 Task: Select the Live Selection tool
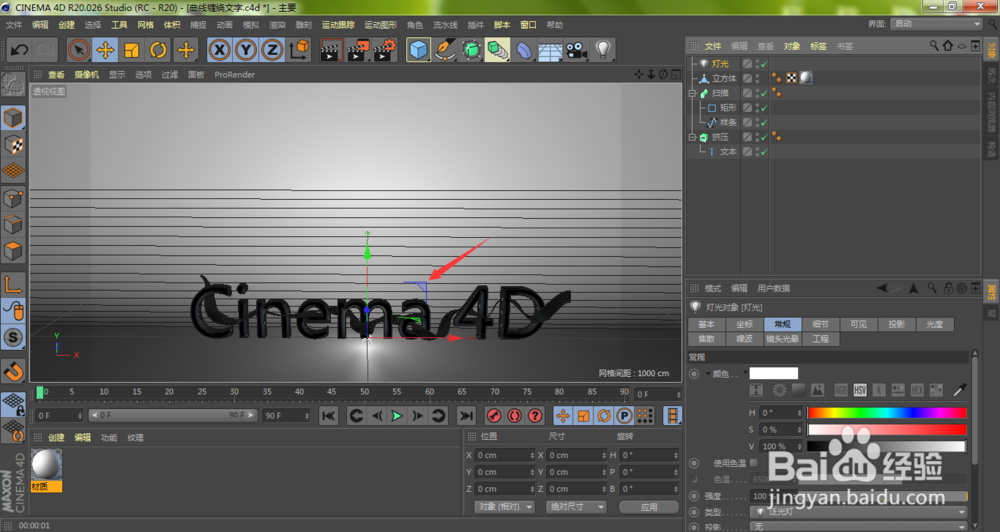[78, 50]
